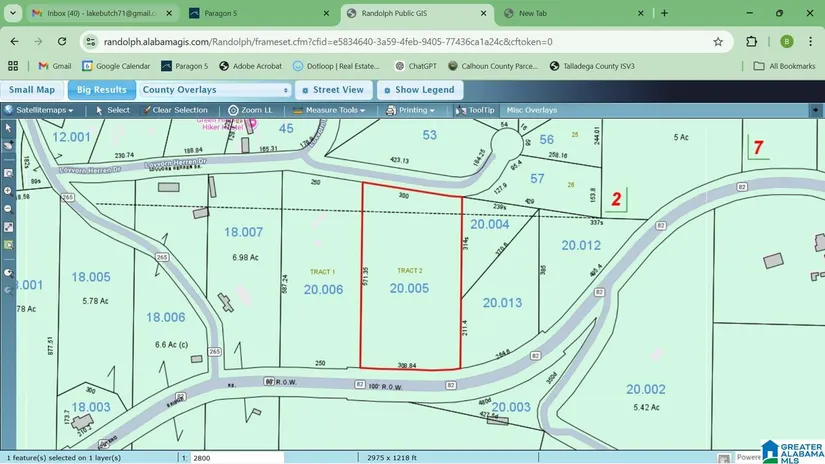Expand the Measure Tools menu
Viewport: 825px width, 464px height.
(334, 110)
